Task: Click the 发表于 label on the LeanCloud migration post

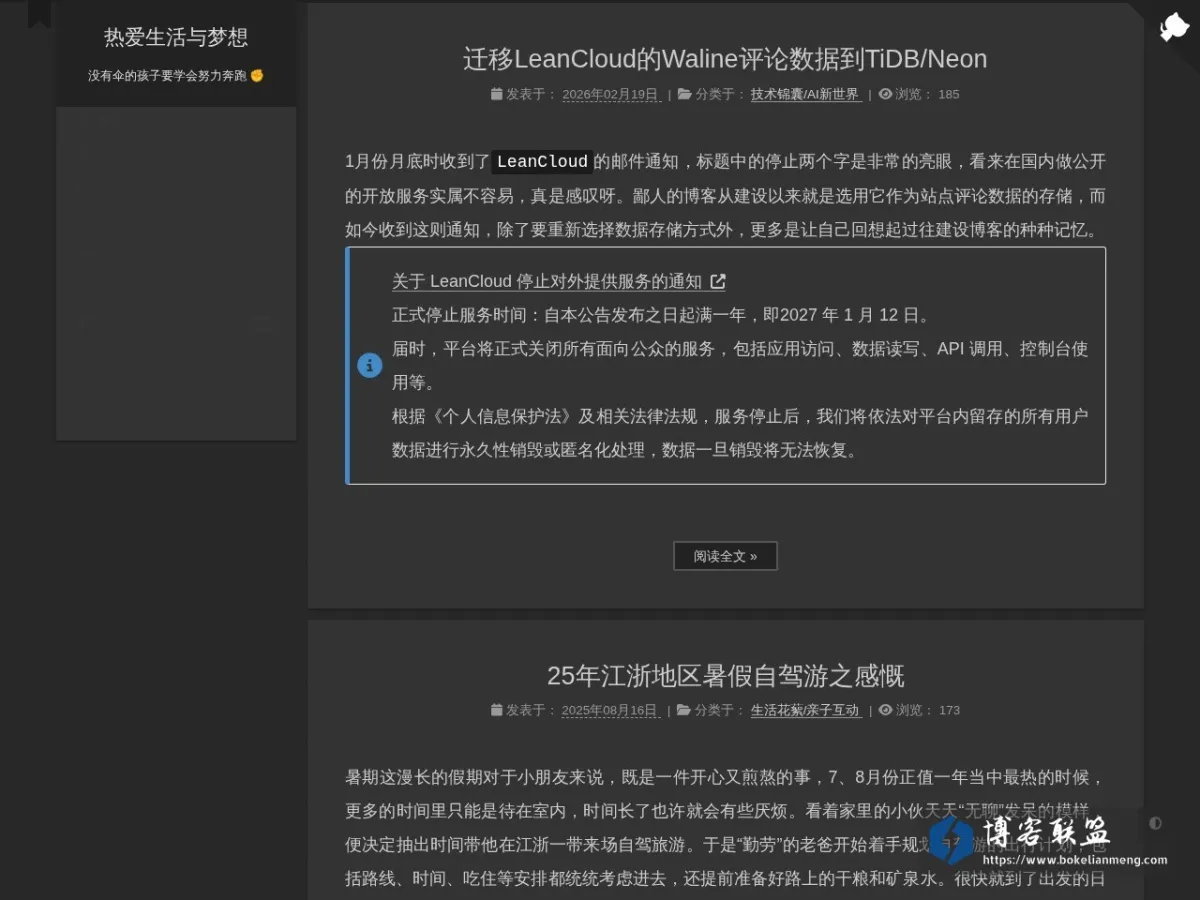Action: point(531,95)
